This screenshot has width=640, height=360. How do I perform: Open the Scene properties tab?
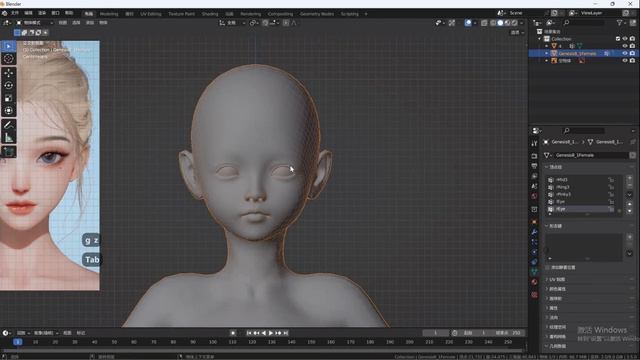coord(534,186)
